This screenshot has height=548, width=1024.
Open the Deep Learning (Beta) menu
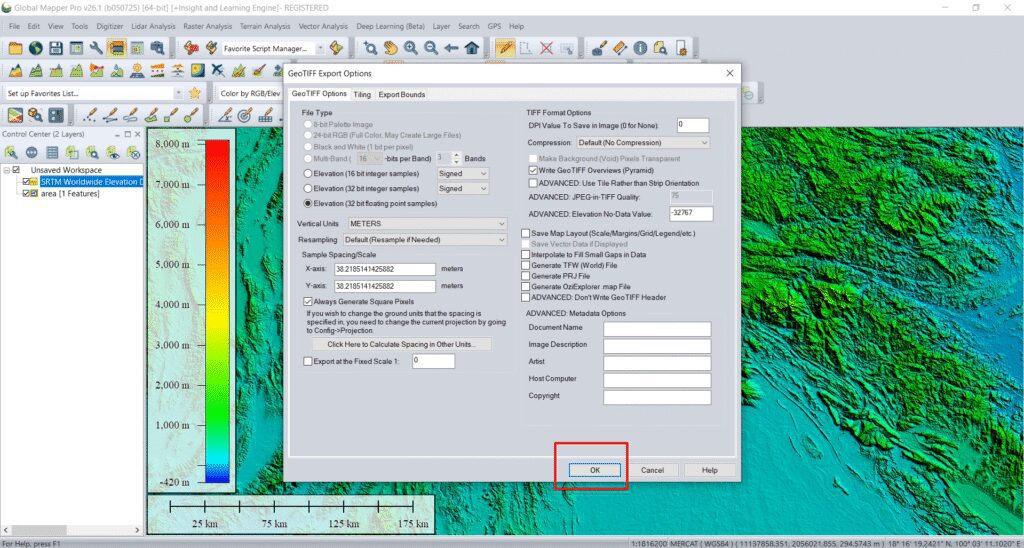pyautogui.click(x=391, y=27)
